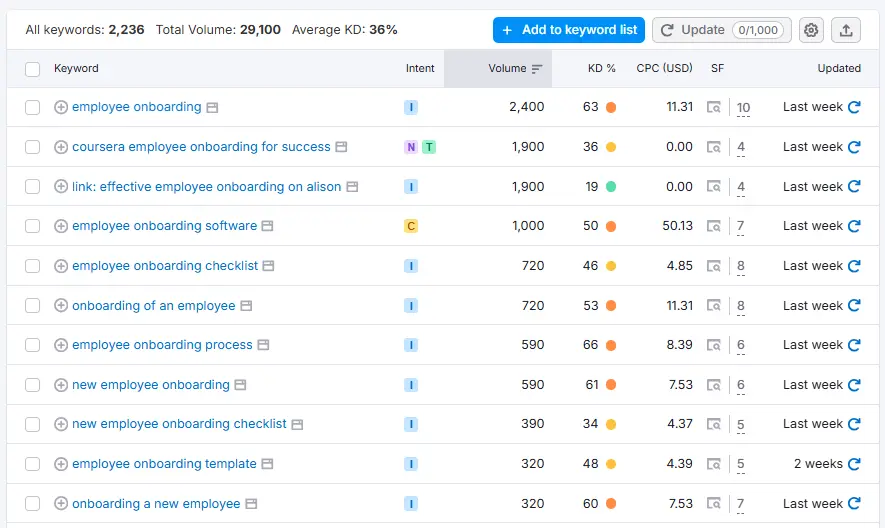Viewport: 885px width, 528px height.
Task: Refresh the 'employee onboarding' keyword row
Action: click(x=854, y=107)
